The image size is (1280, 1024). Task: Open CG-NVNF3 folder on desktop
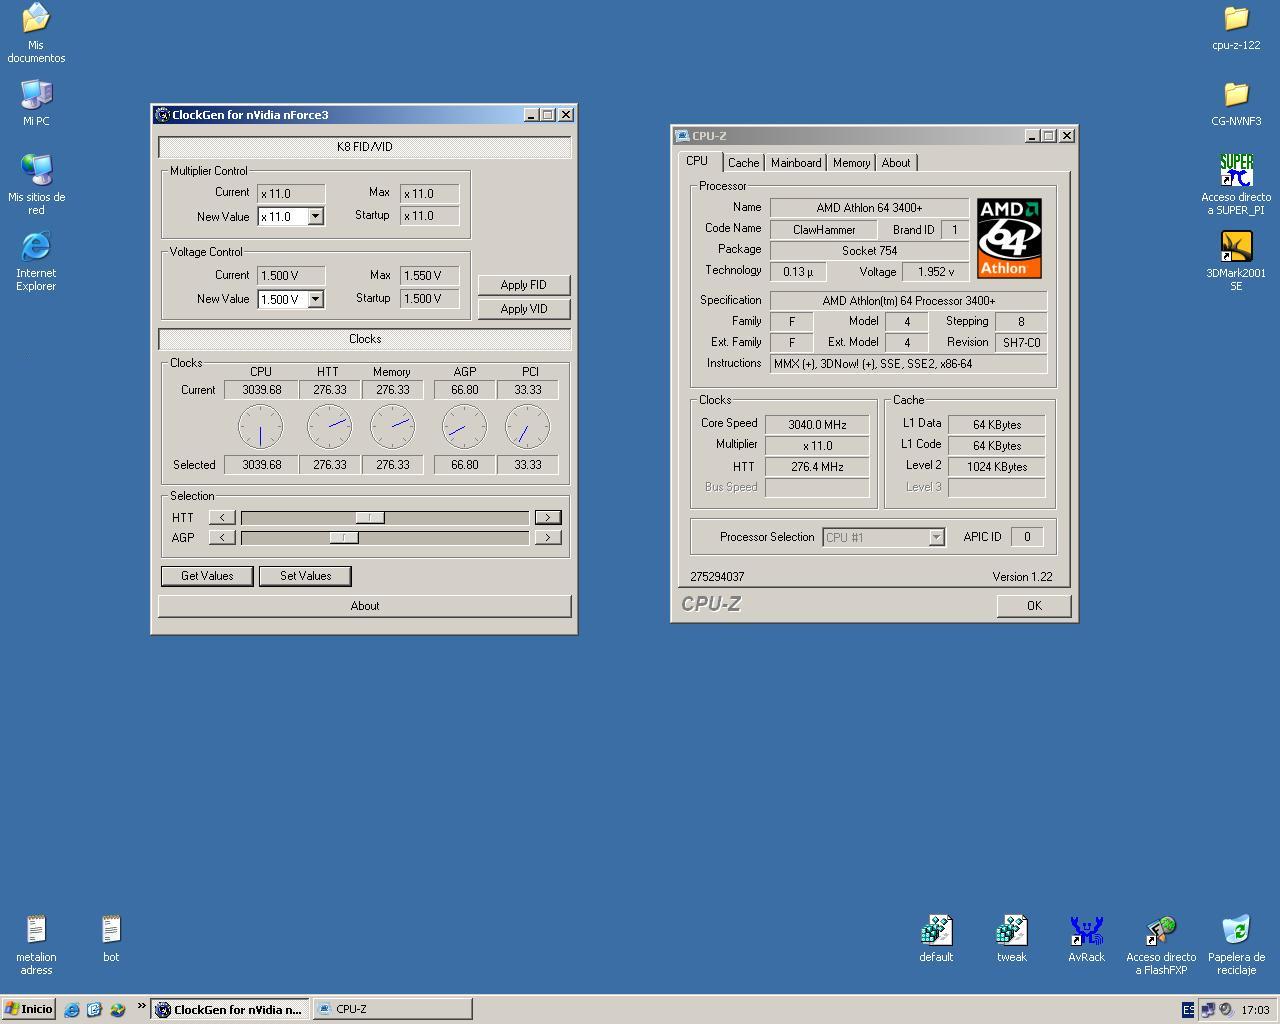click(x=1236, y=103)
